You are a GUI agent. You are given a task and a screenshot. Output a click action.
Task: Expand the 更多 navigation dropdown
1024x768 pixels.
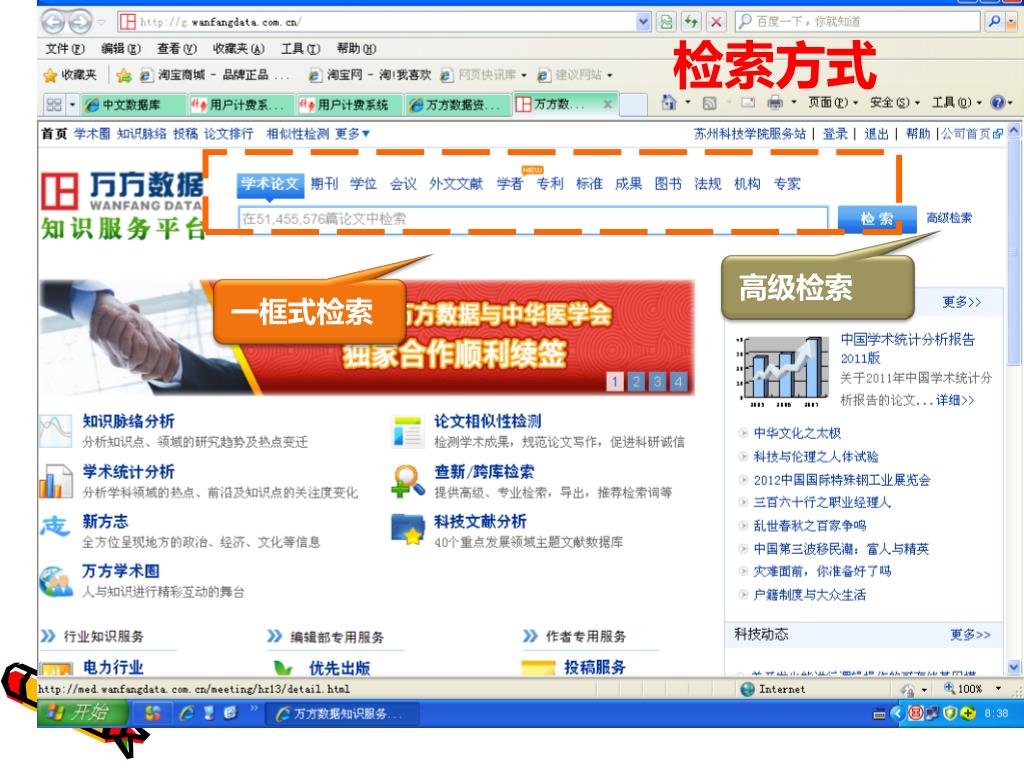click(x=353, y=134)
